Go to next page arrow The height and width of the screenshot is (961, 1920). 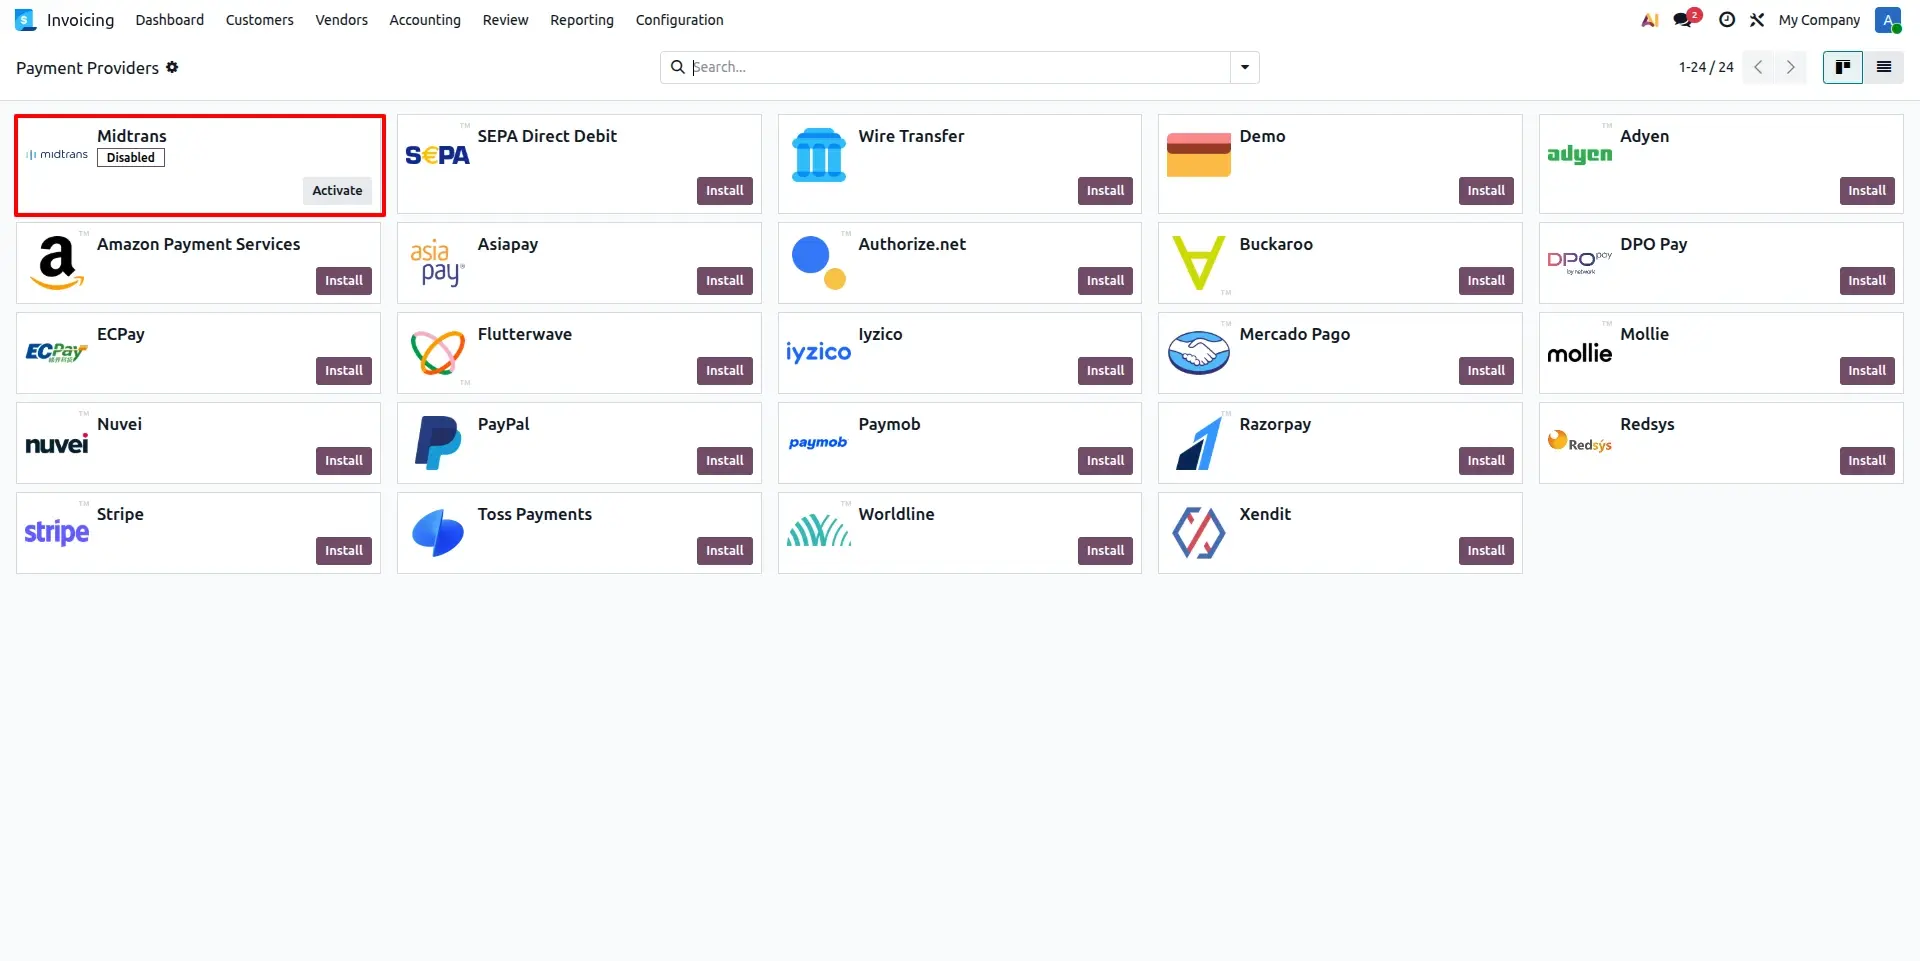(1790, 67)
